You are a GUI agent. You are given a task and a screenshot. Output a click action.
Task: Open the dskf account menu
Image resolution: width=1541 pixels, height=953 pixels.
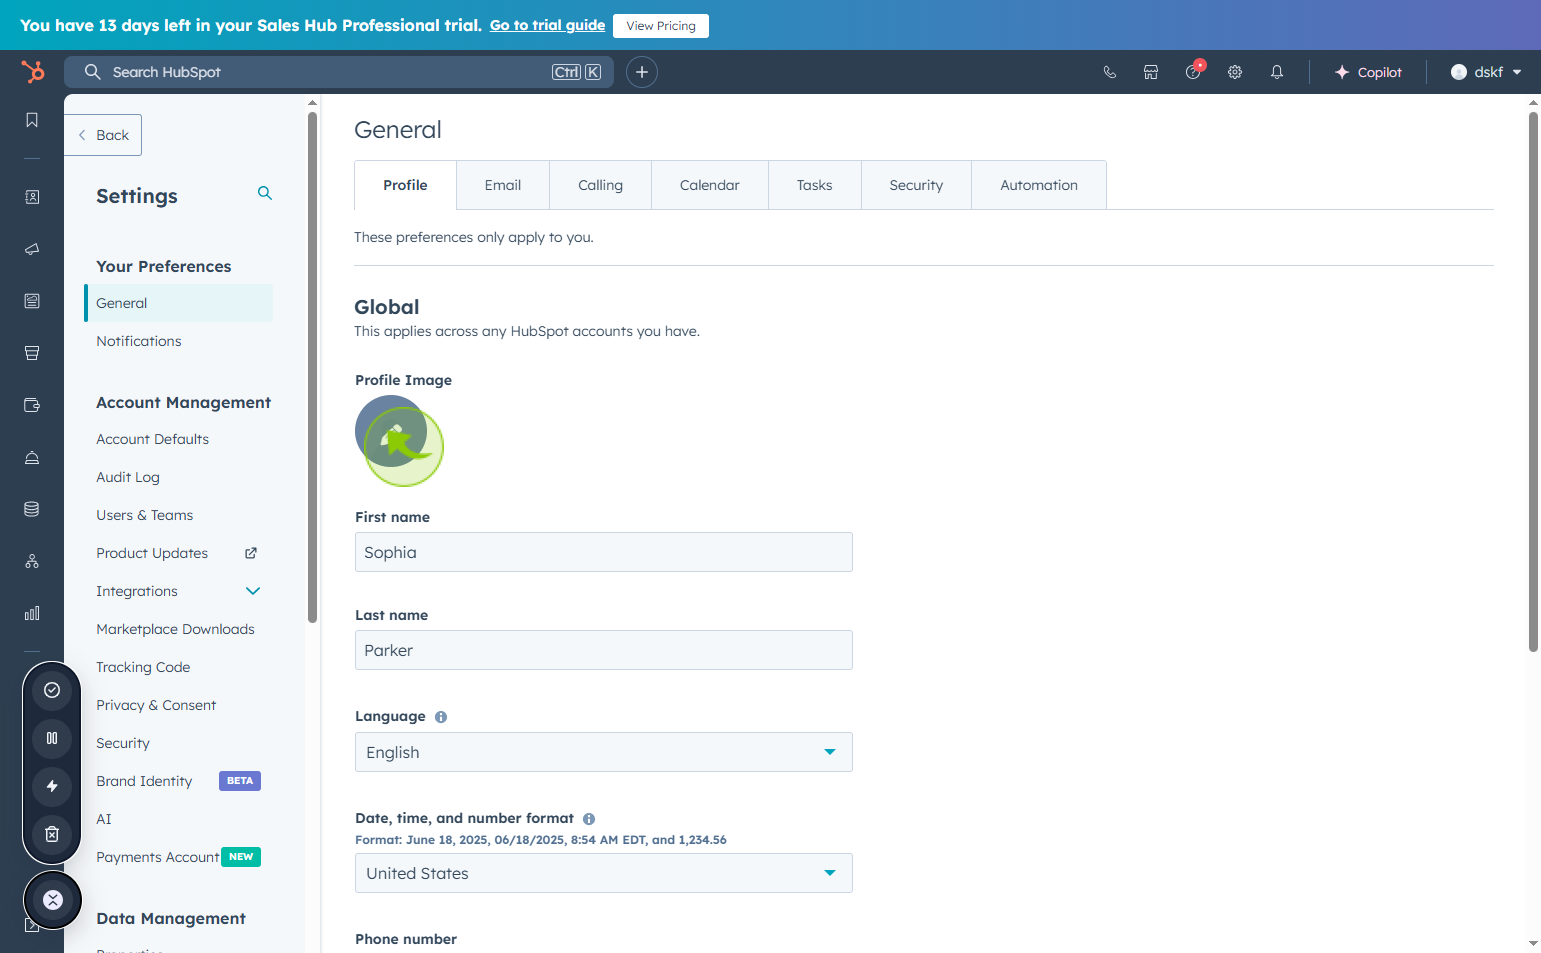pyautogui.click(x=1486, y=72)
